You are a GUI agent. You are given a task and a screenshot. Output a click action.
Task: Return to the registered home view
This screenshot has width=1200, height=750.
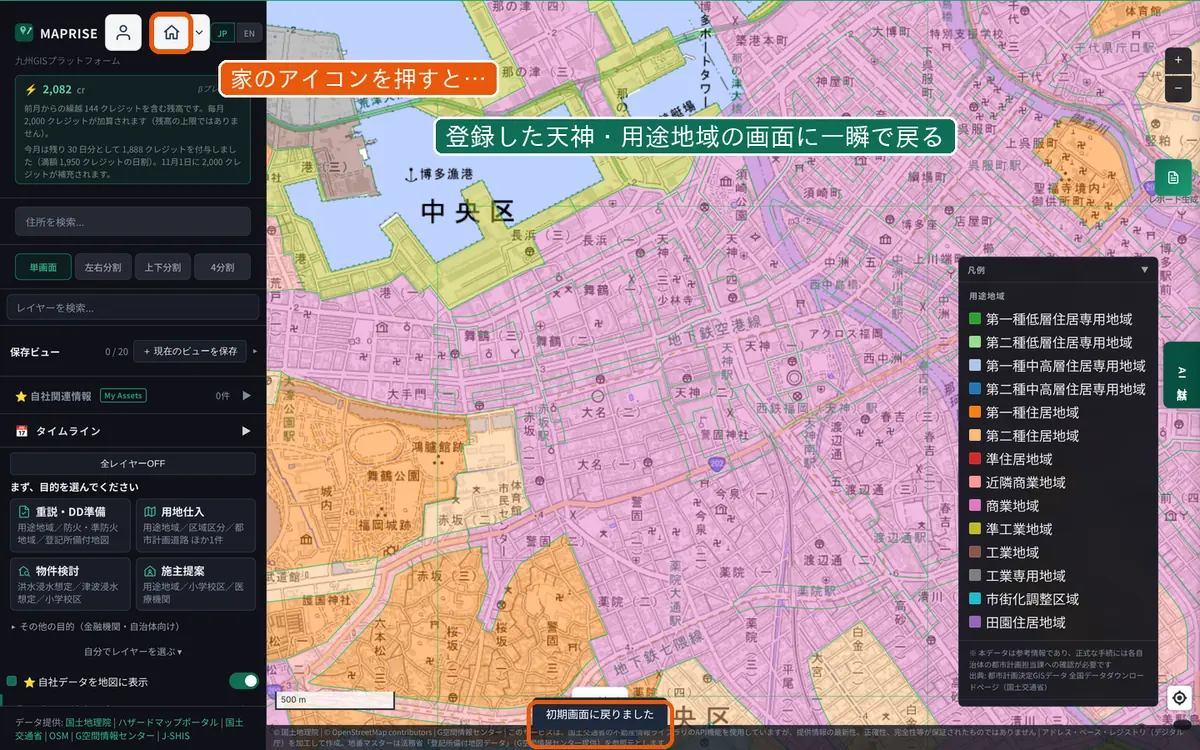[171, 32]
